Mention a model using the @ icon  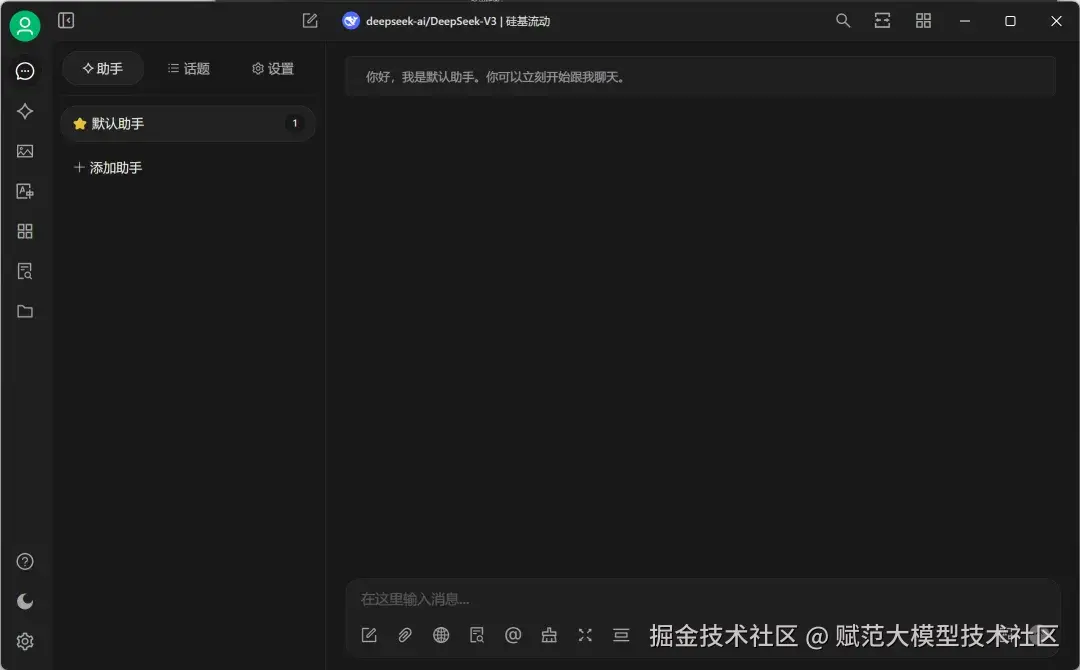pos(513,635)
